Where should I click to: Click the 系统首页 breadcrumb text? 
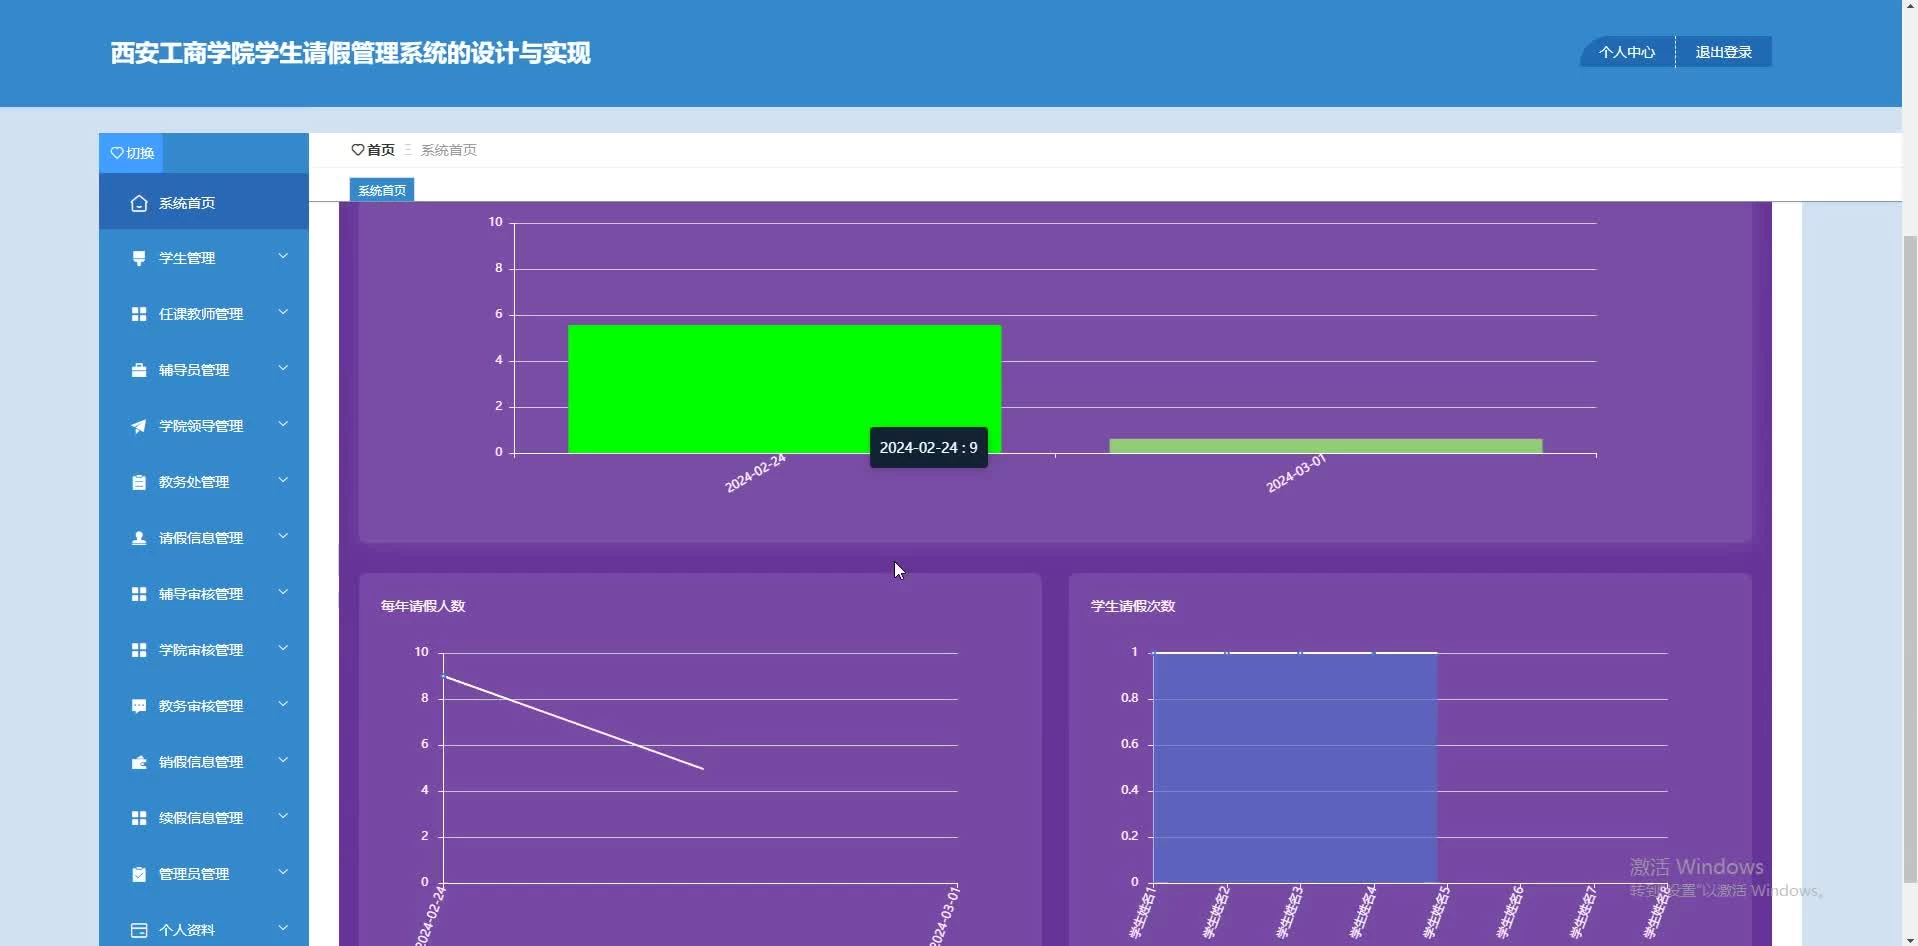448,150
